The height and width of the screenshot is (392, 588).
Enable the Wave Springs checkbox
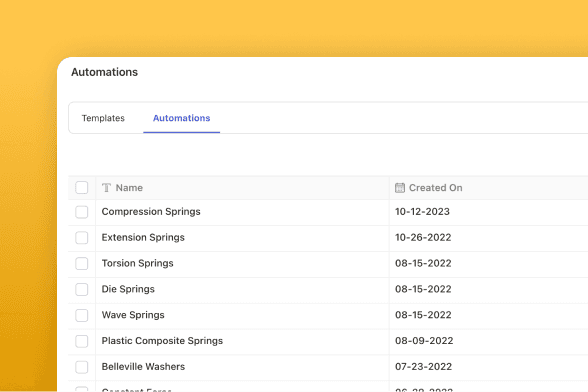[x=82, y=315]
